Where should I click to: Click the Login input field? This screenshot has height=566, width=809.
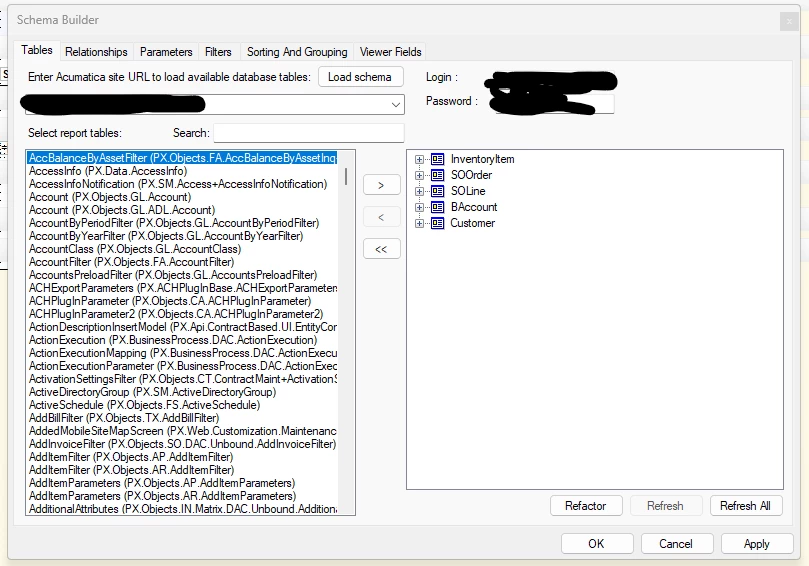pos(555,78)
